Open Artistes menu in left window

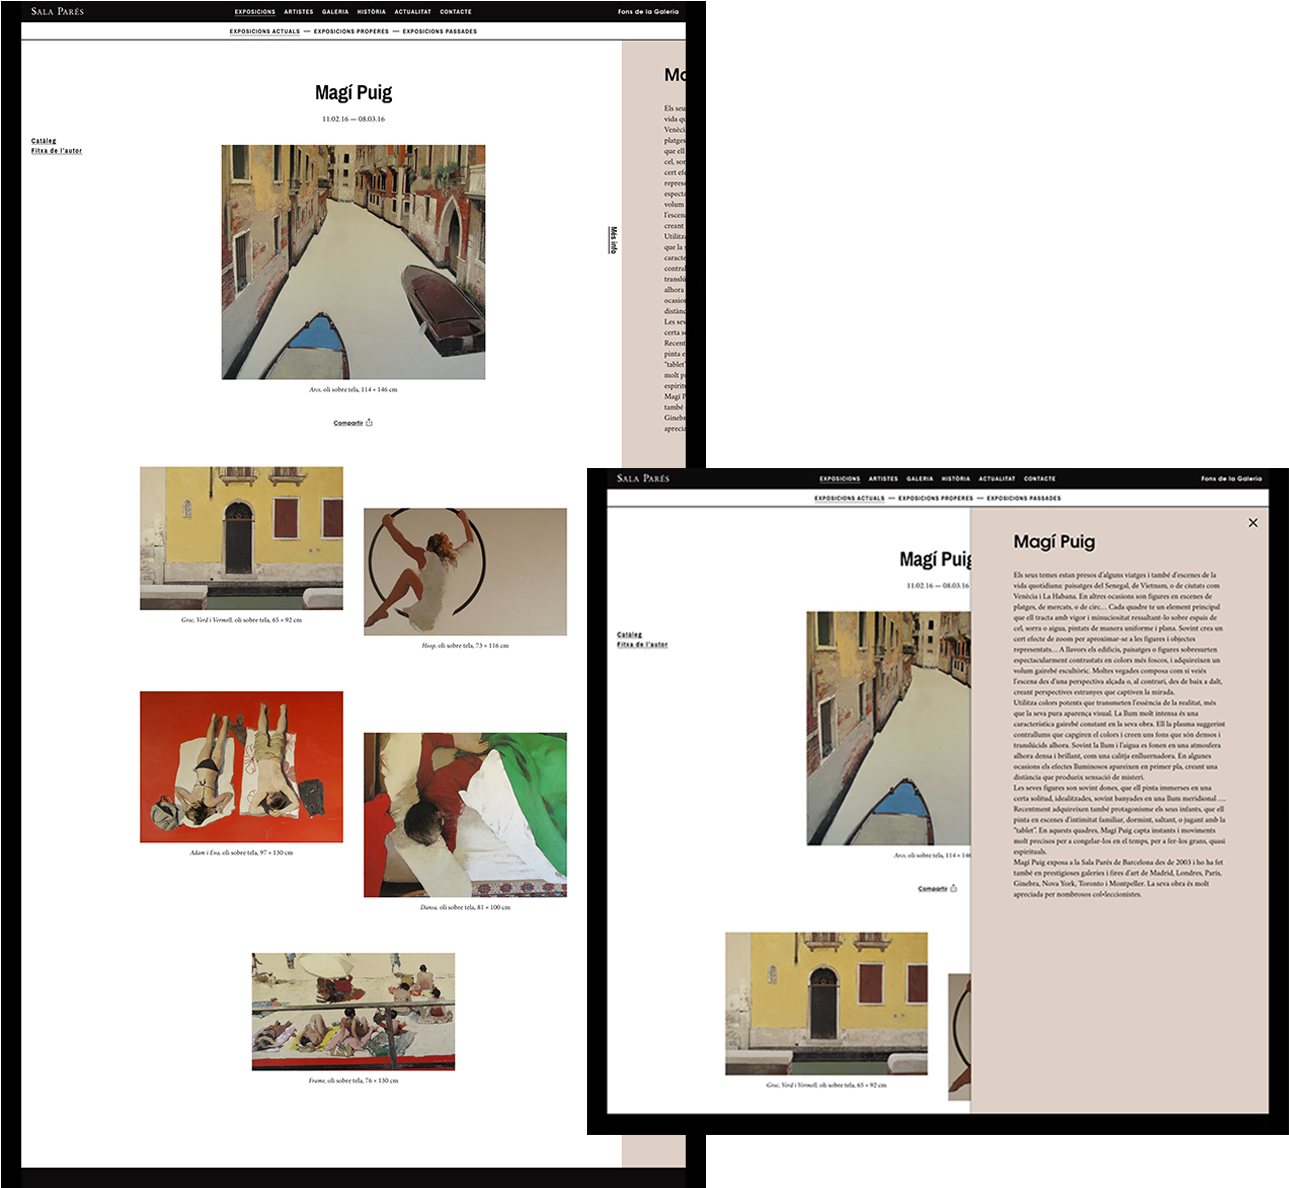coord(299,12)
